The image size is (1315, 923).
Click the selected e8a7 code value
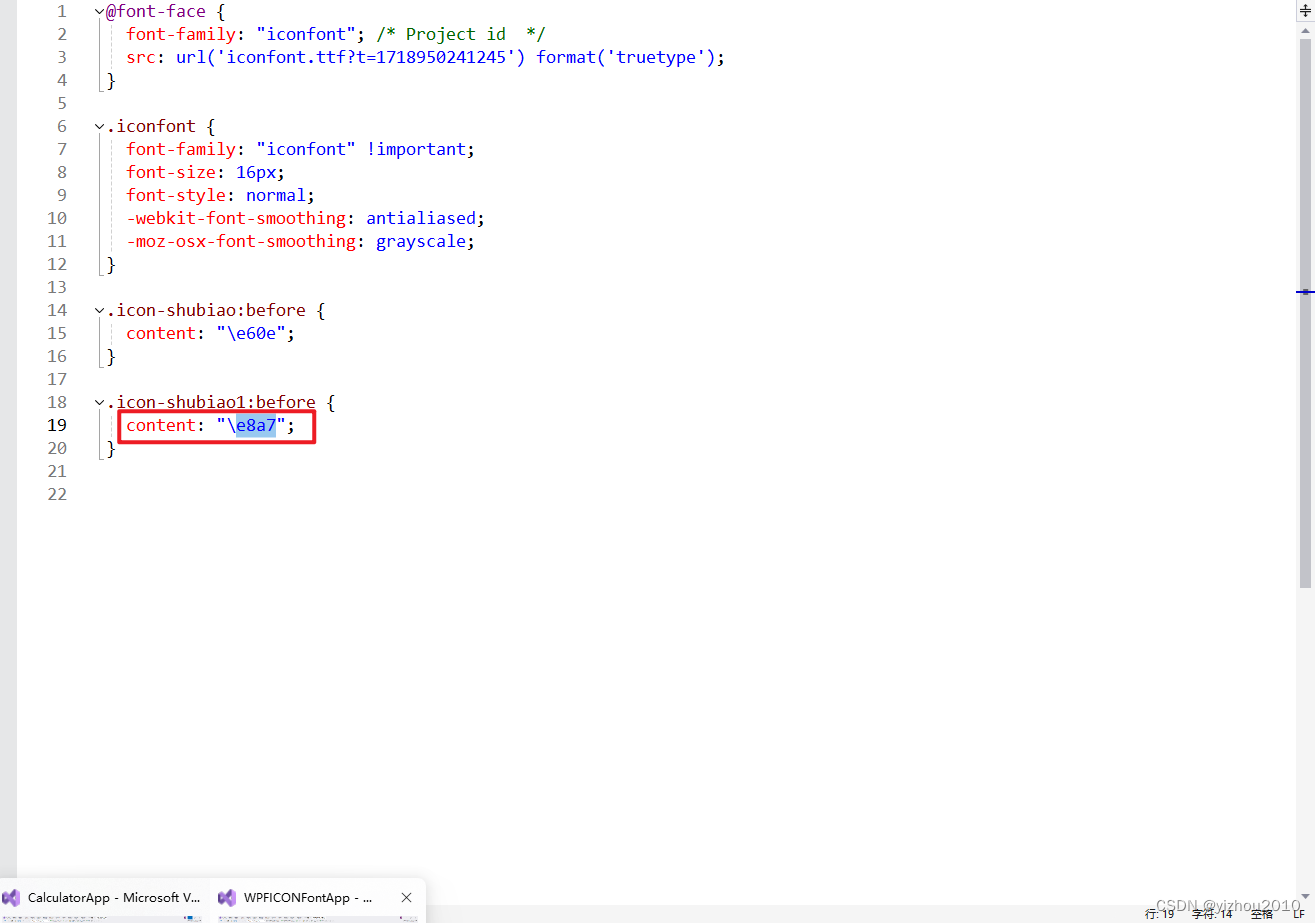coord(255,426)
